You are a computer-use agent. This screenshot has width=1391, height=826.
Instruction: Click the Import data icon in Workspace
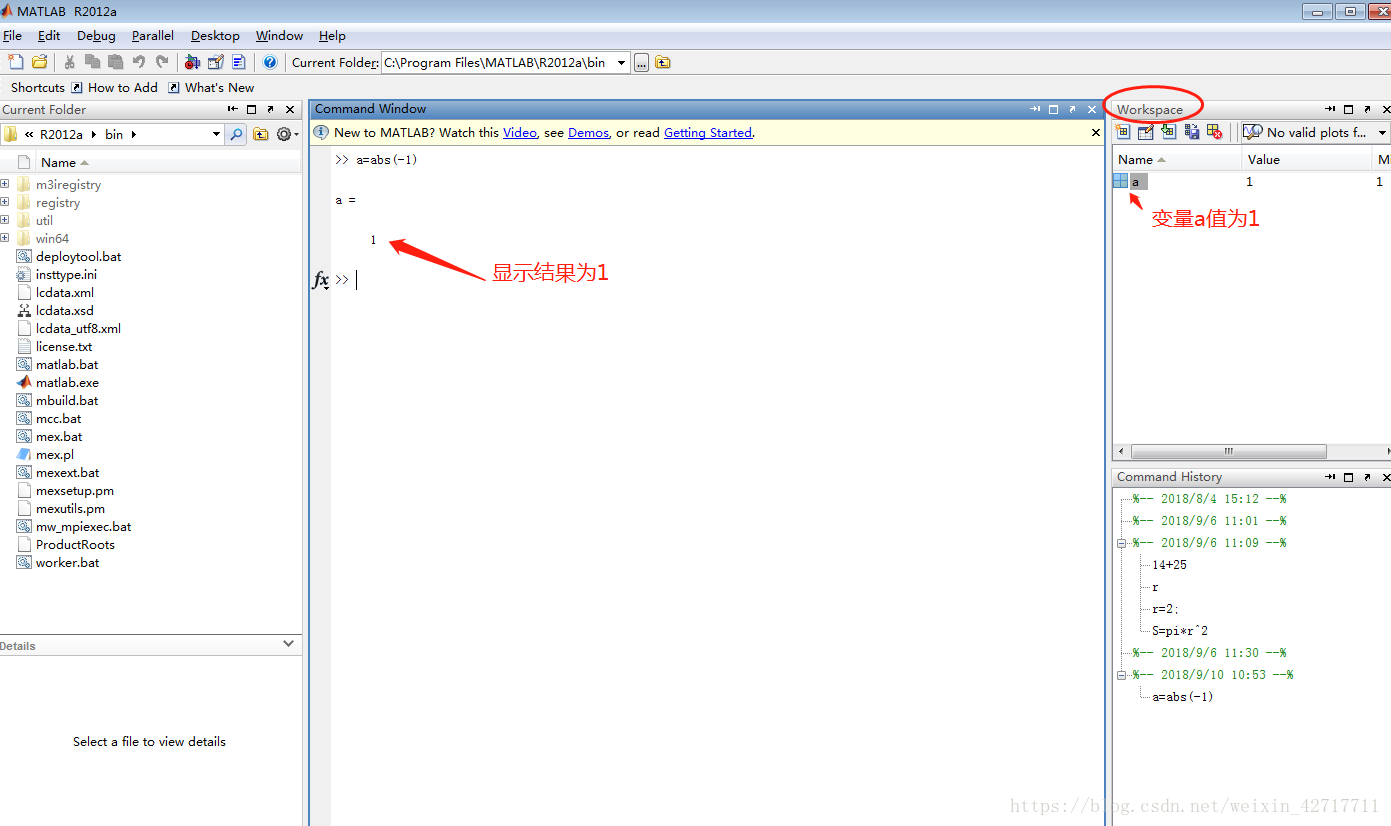[1168, 132]
